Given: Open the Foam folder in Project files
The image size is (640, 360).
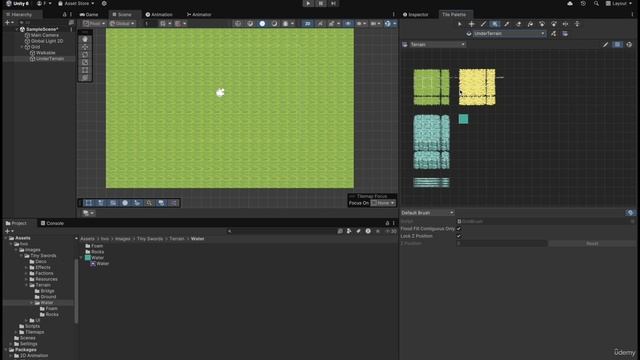Looking at the screenshot, I should pos(94,246).
